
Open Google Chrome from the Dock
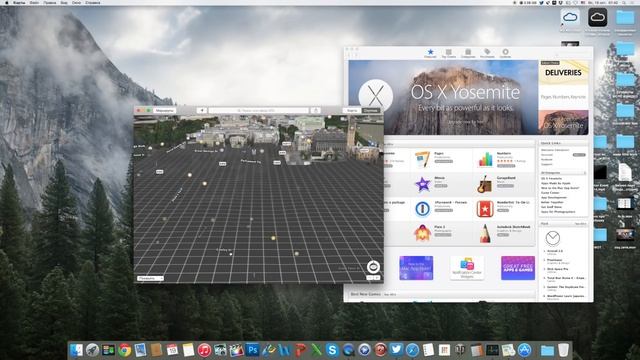(124, 350)
